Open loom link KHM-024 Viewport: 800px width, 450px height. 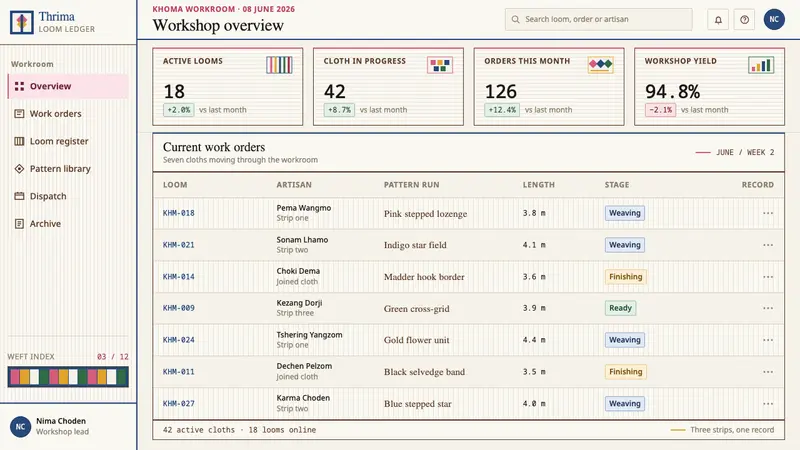pos(179,340)
